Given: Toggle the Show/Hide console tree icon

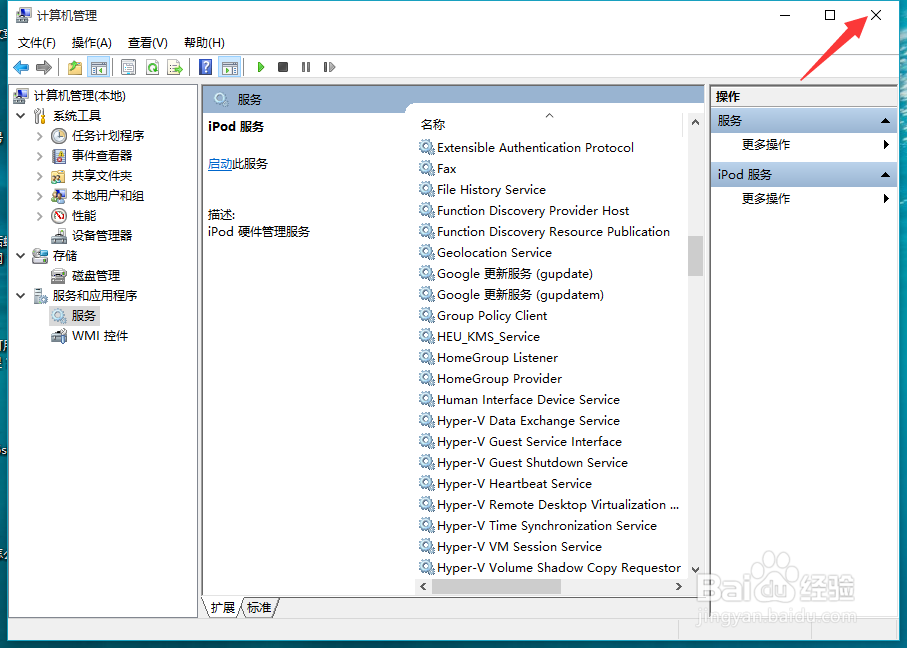Looking at the screenshot, I should [x=99, y=67].
